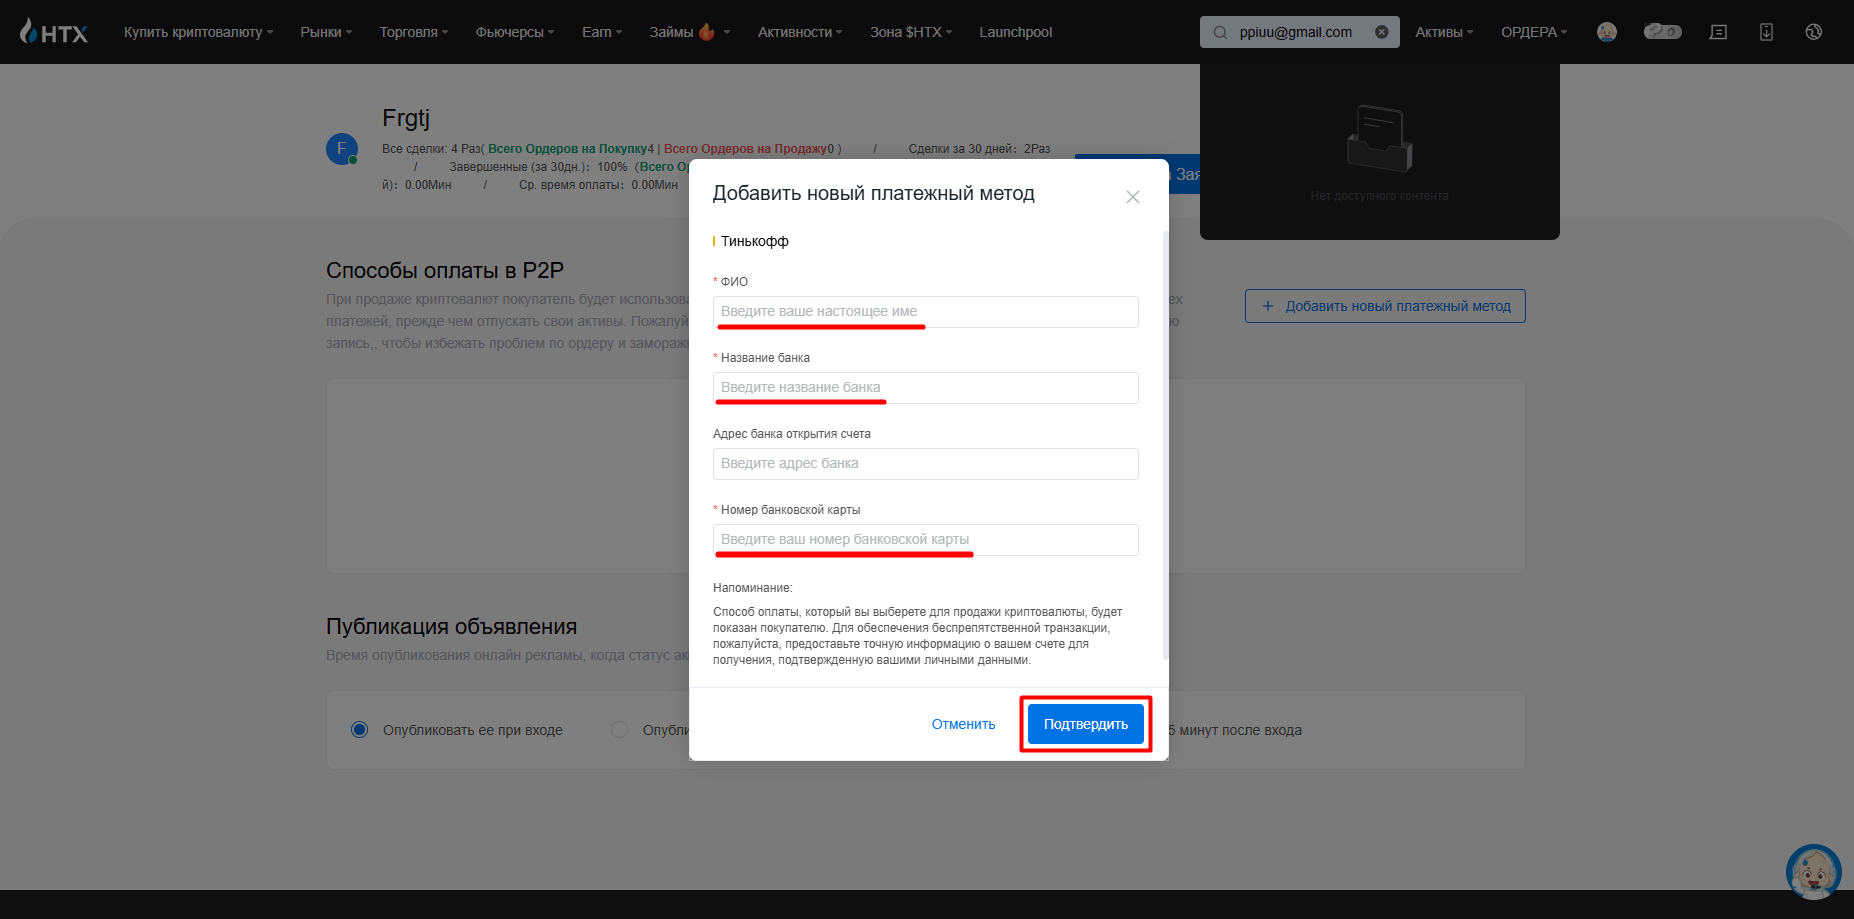Expand the Earn dropdown
This screenshot has height=919, width=1854.
(602, 32)
